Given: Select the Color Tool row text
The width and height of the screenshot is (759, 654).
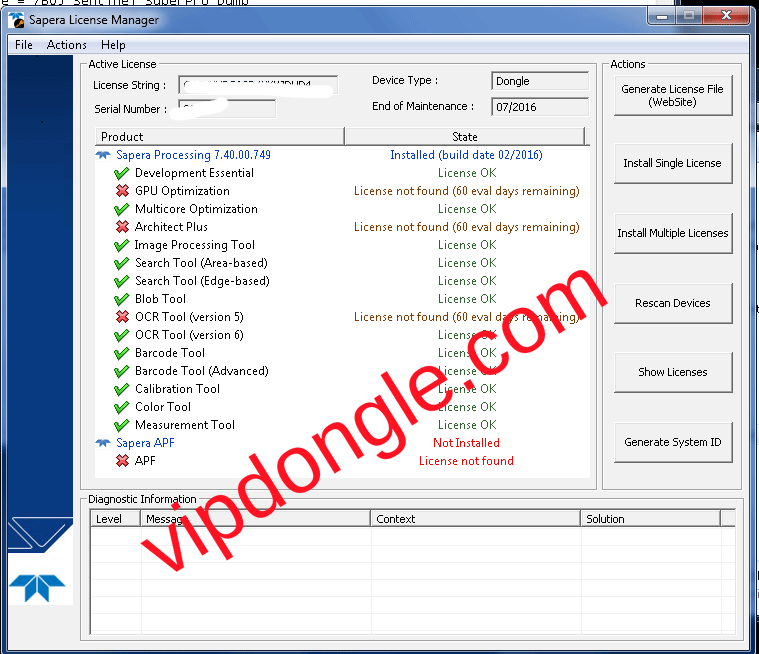Looking at the screenshot, I should (x=163, y=407).
